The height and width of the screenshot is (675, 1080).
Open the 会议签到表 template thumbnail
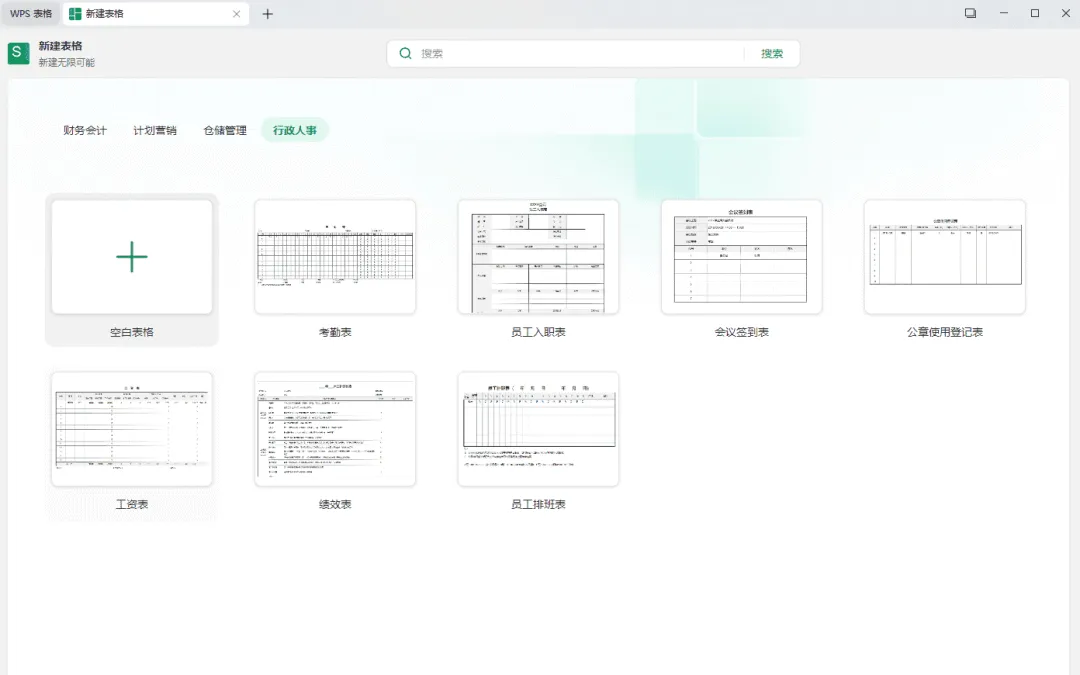tap(741, 257)
